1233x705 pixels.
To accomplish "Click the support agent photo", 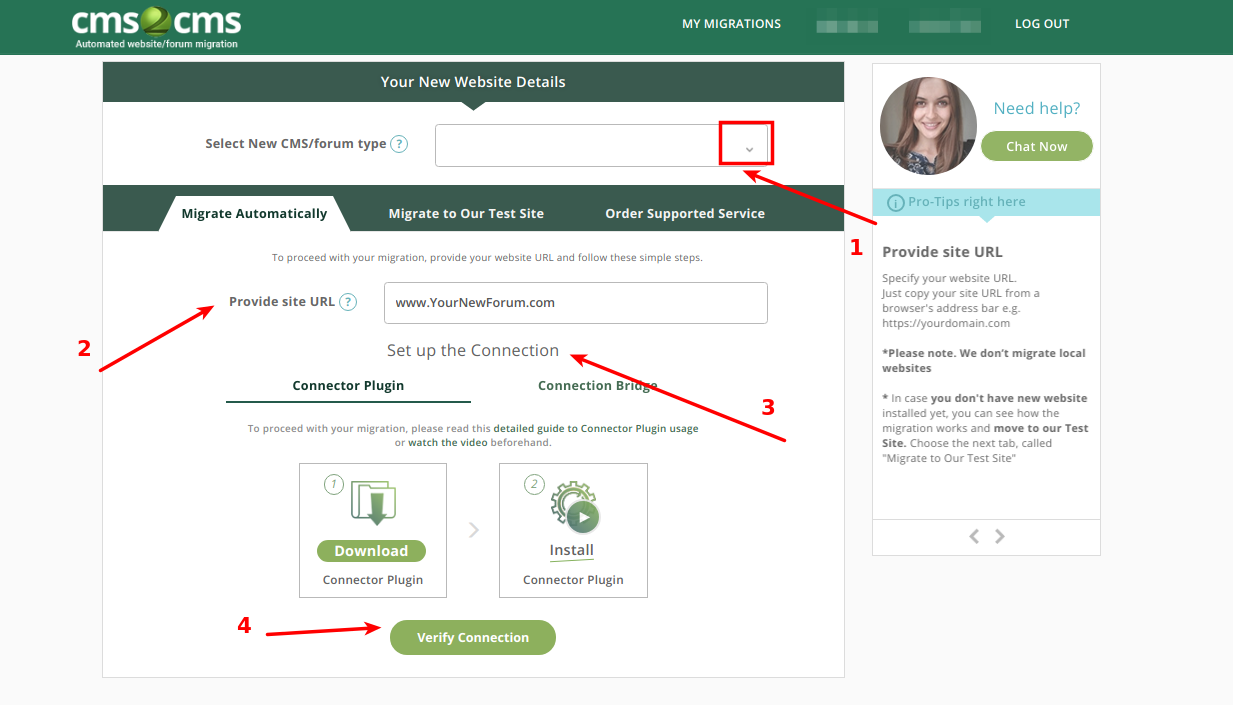I will pyautogui.click(x=928, y=126).
